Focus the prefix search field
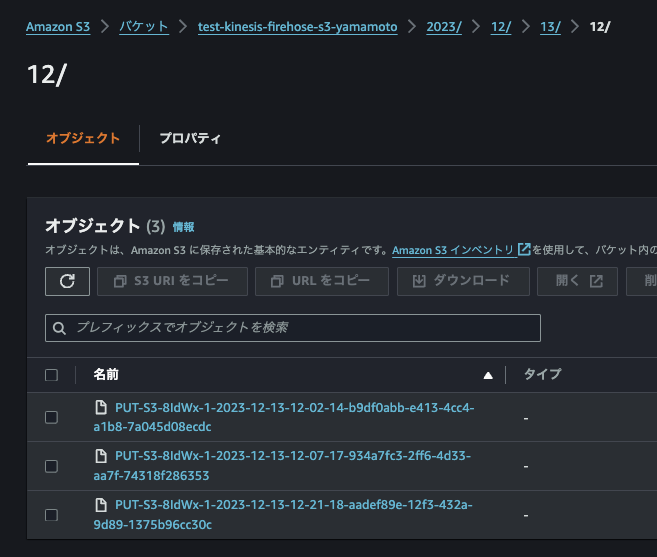The image size is (657, 557). (x=293, y=328)
